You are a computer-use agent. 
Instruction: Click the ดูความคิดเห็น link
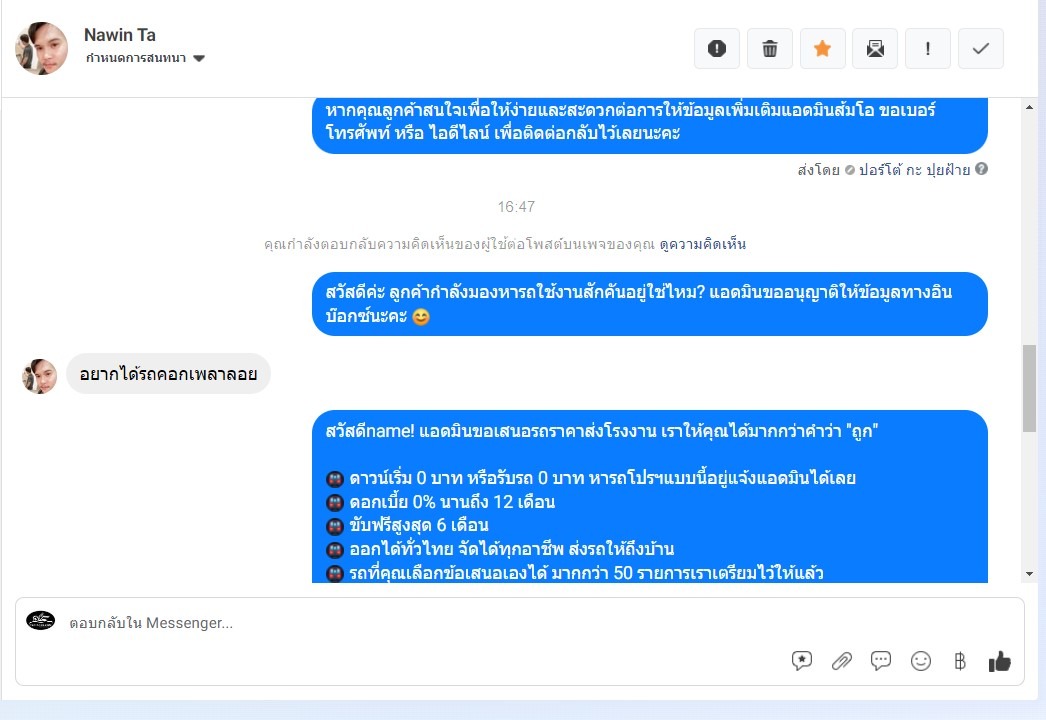coord(702,244)
